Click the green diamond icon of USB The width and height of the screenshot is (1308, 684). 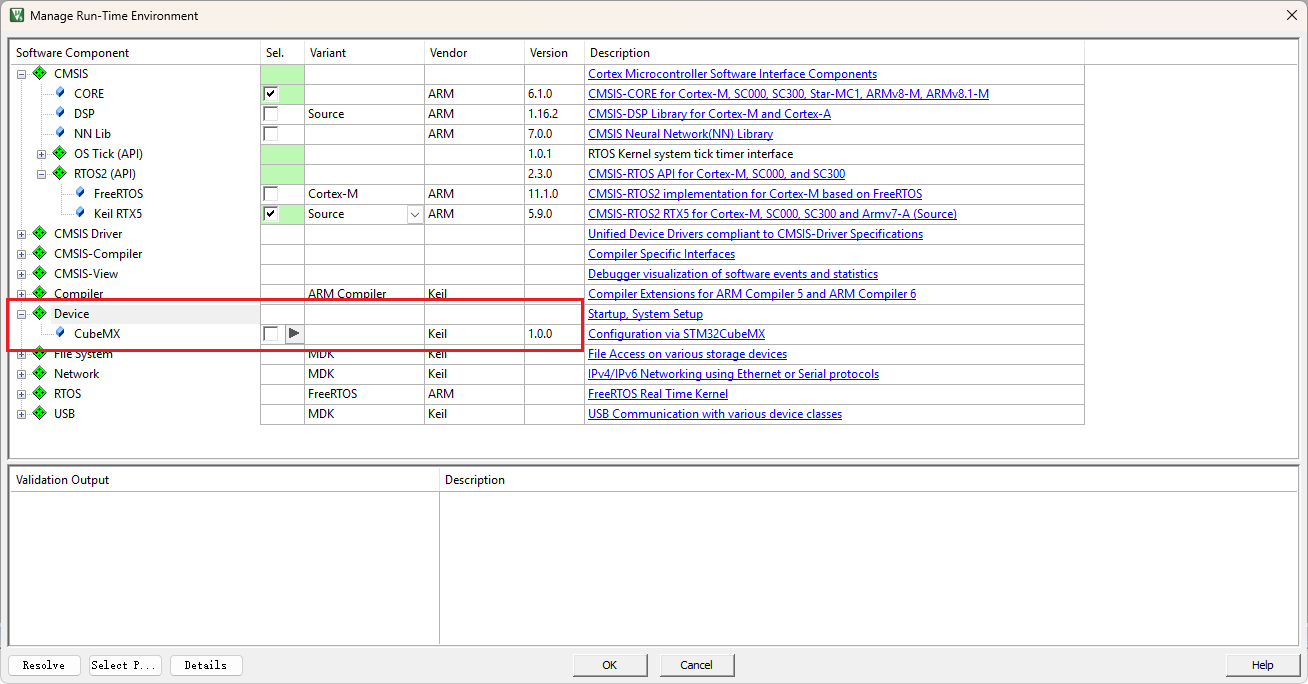[39, 413]
